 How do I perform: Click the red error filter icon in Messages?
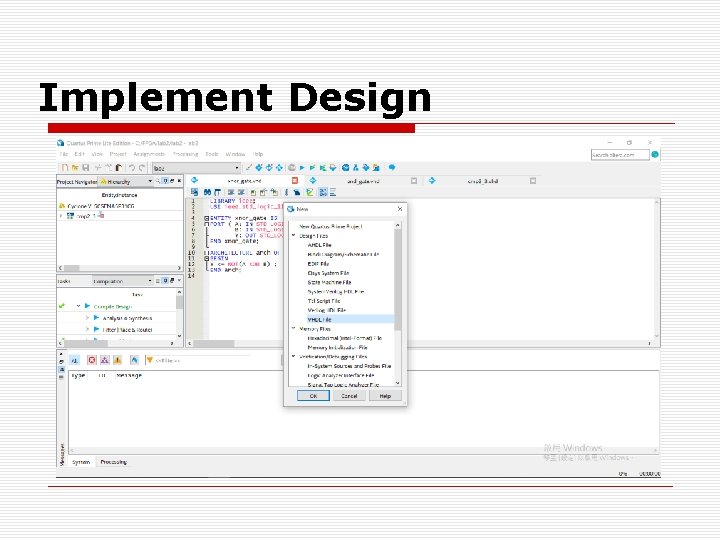(92, 360)
